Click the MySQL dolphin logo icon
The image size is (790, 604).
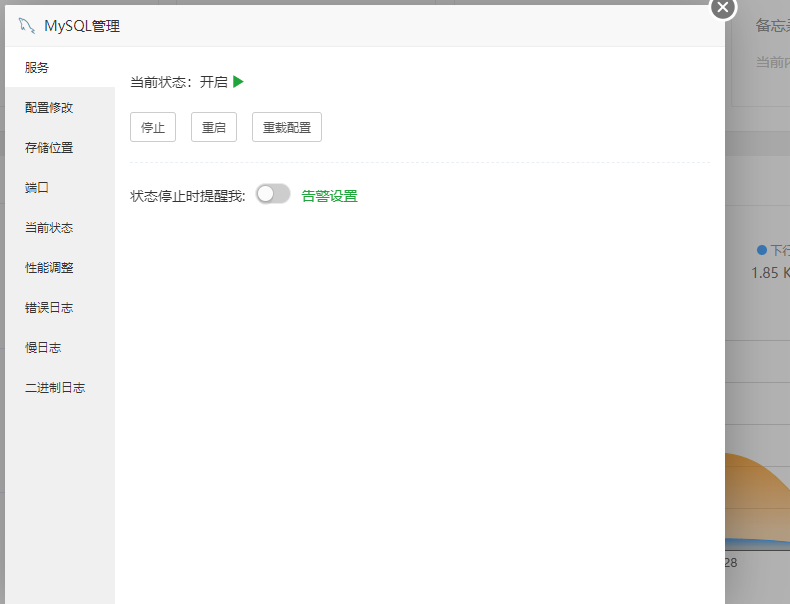point(27,26)
